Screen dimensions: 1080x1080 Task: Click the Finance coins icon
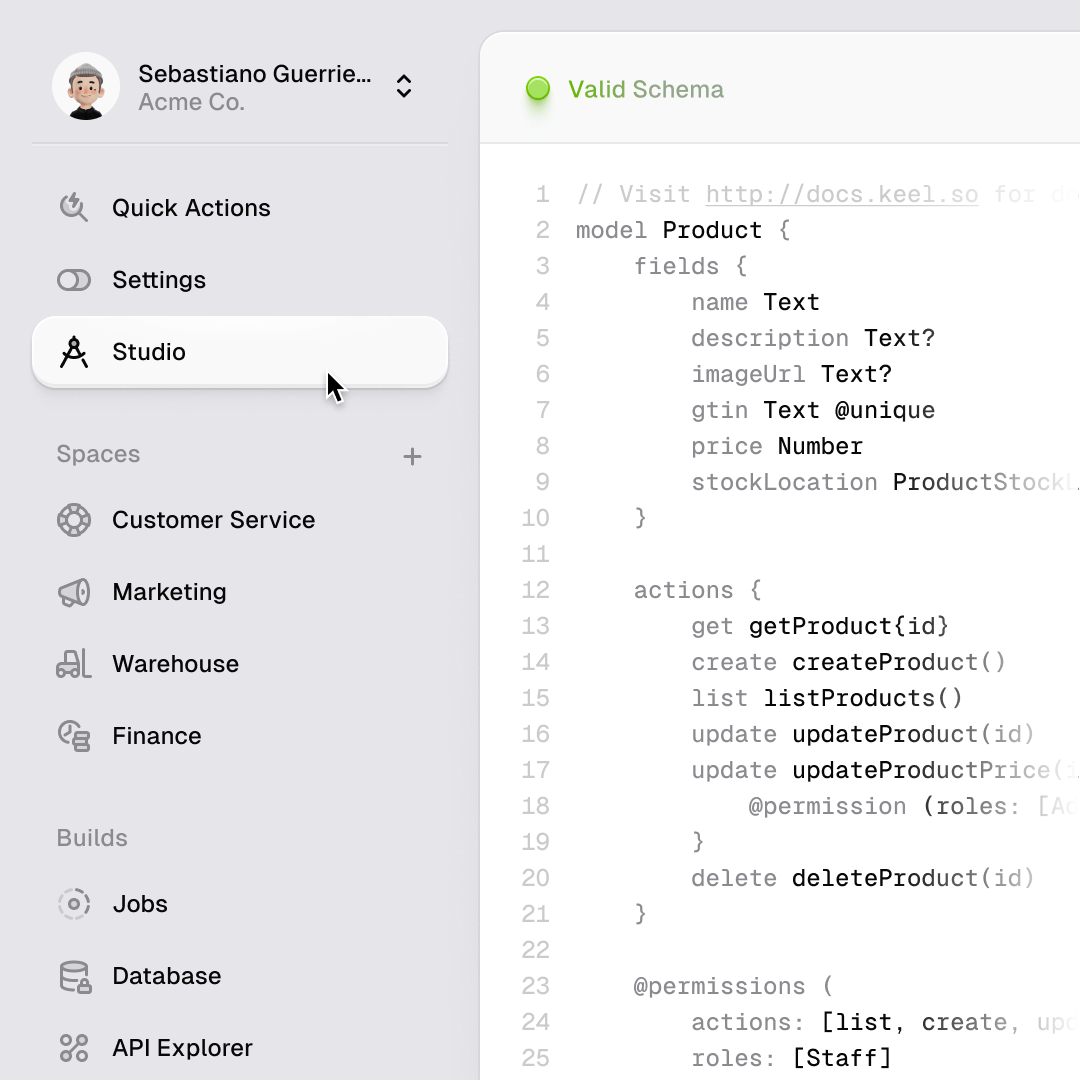[74, 736]
